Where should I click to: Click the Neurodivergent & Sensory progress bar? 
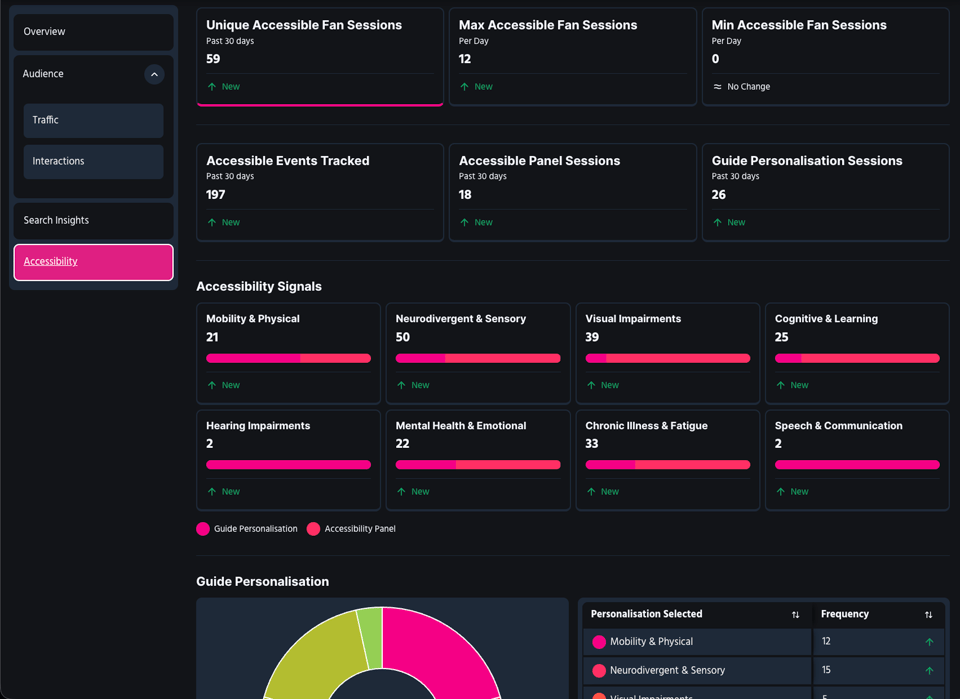pyautogui.click(x=478, y=358)
